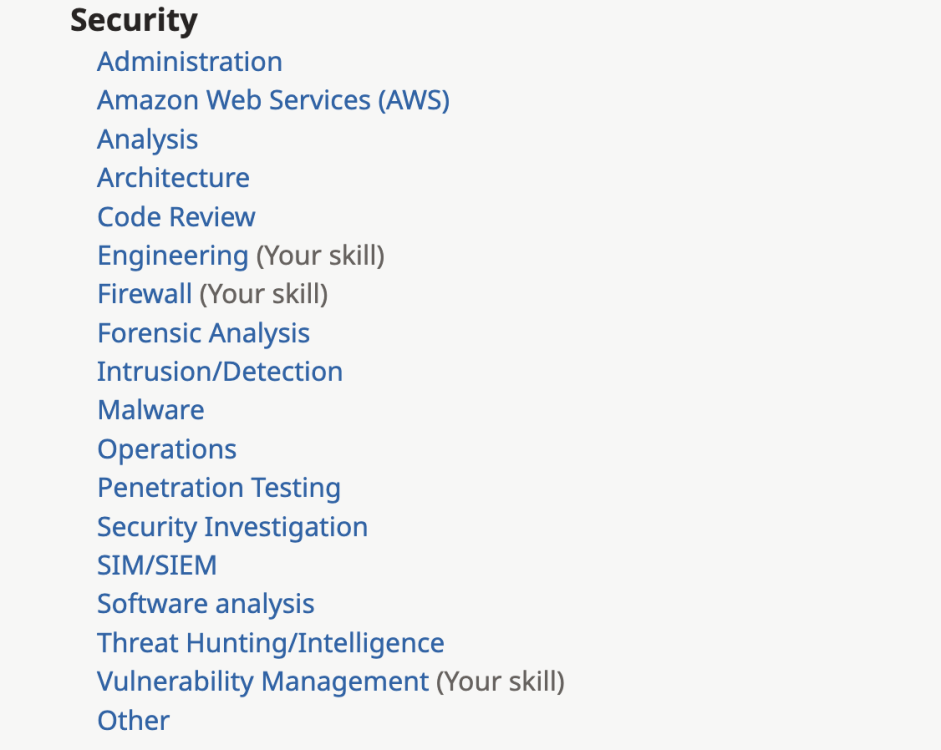Click the Vulnerability Management link

pos(262,682)
